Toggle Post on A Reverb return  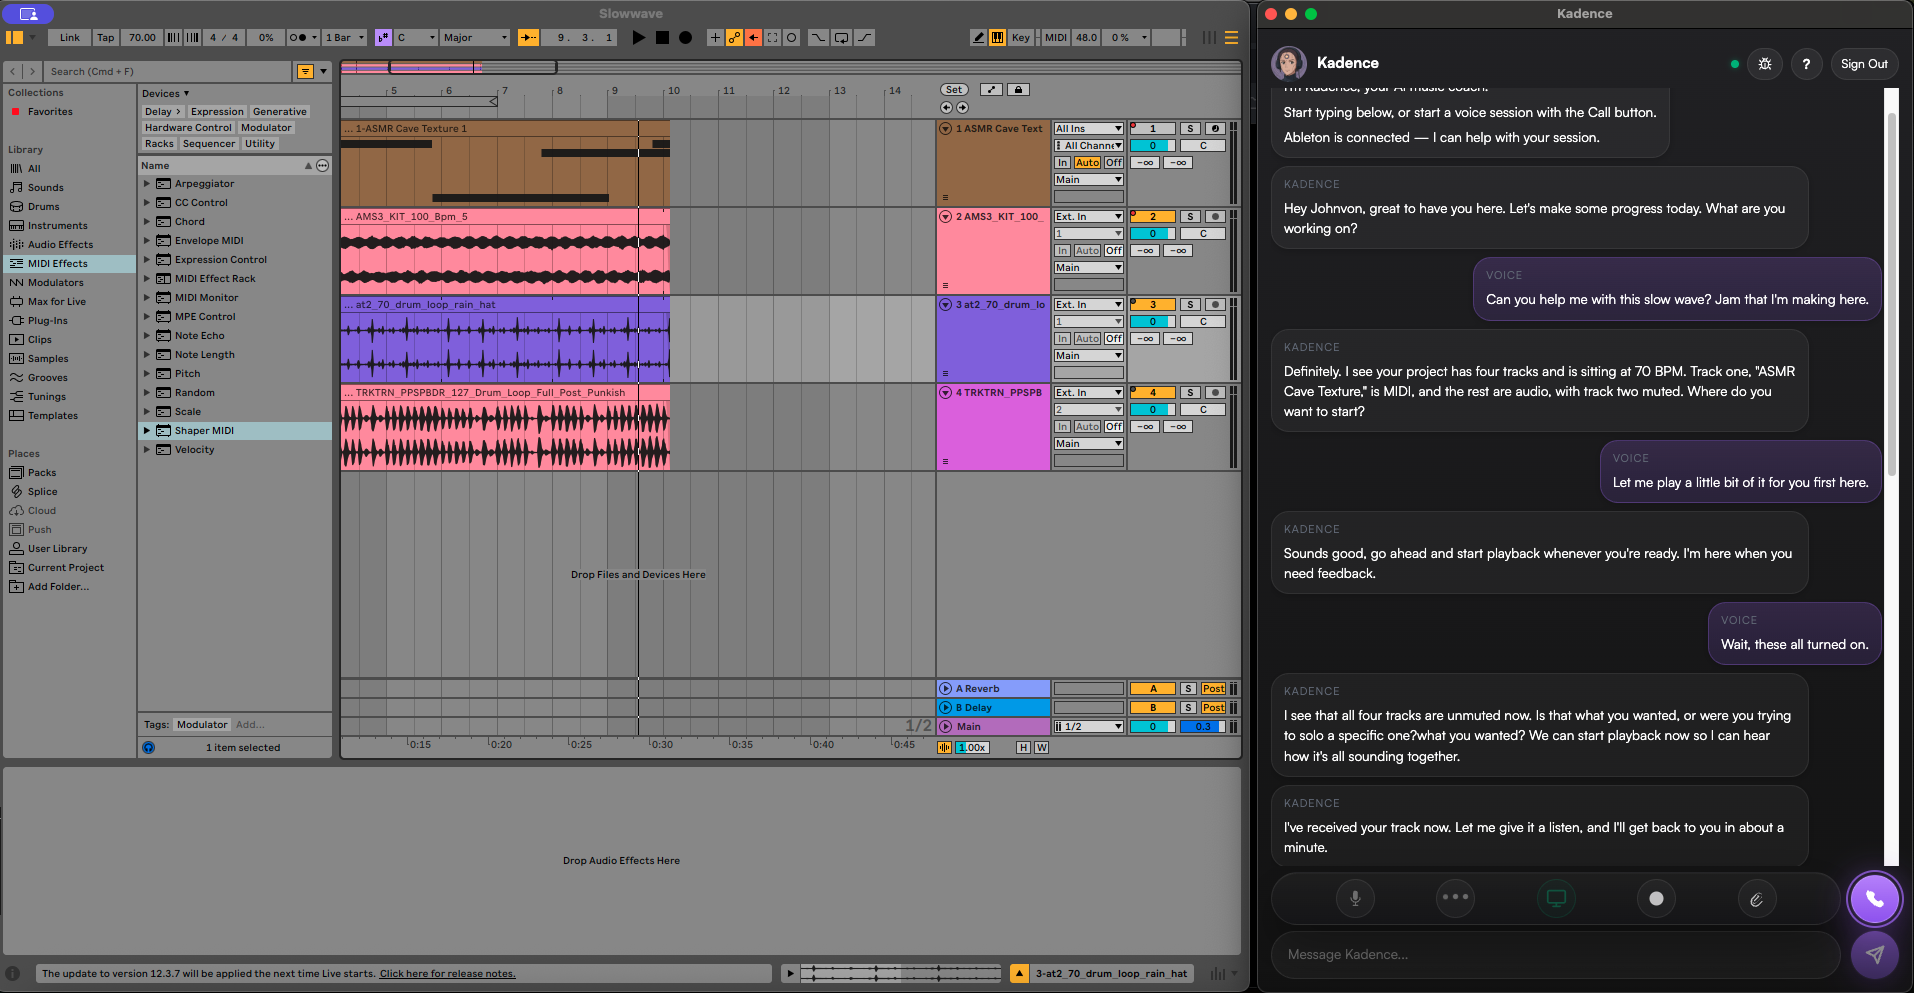pyautogui.click(x=1213, y=689)
